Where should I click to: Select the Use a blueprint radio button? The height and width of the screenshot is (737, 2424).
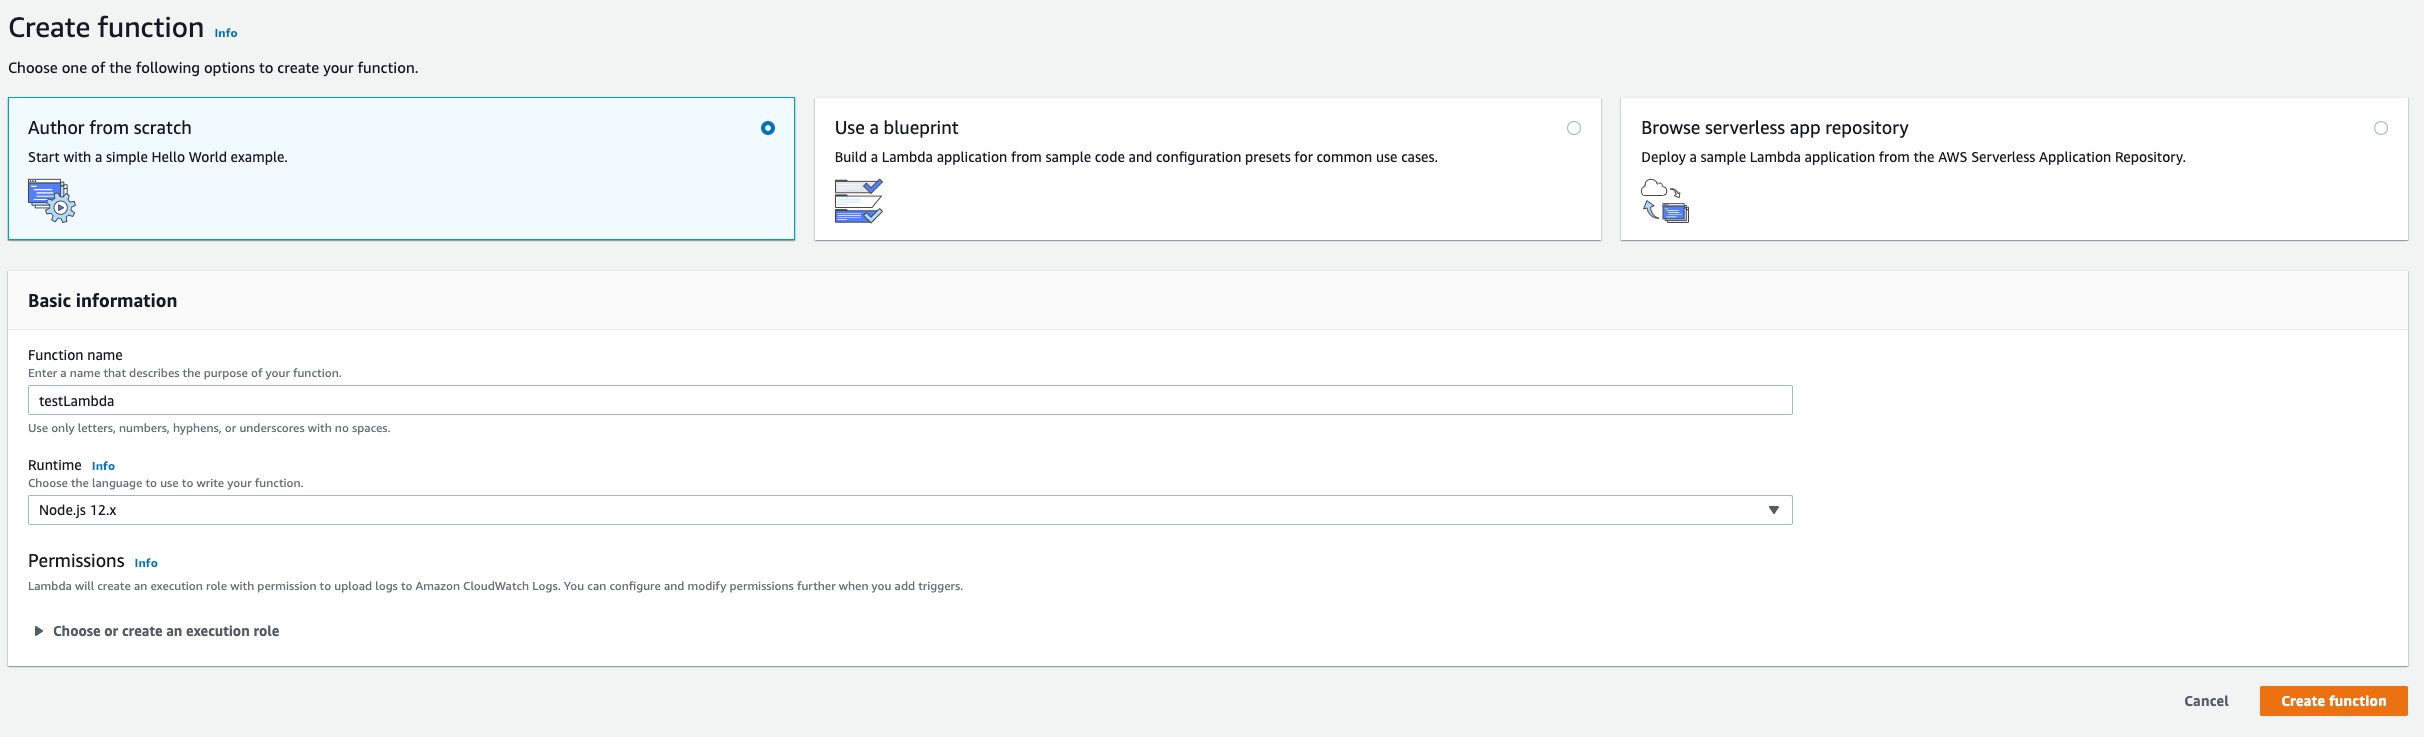pos(1574,128)
